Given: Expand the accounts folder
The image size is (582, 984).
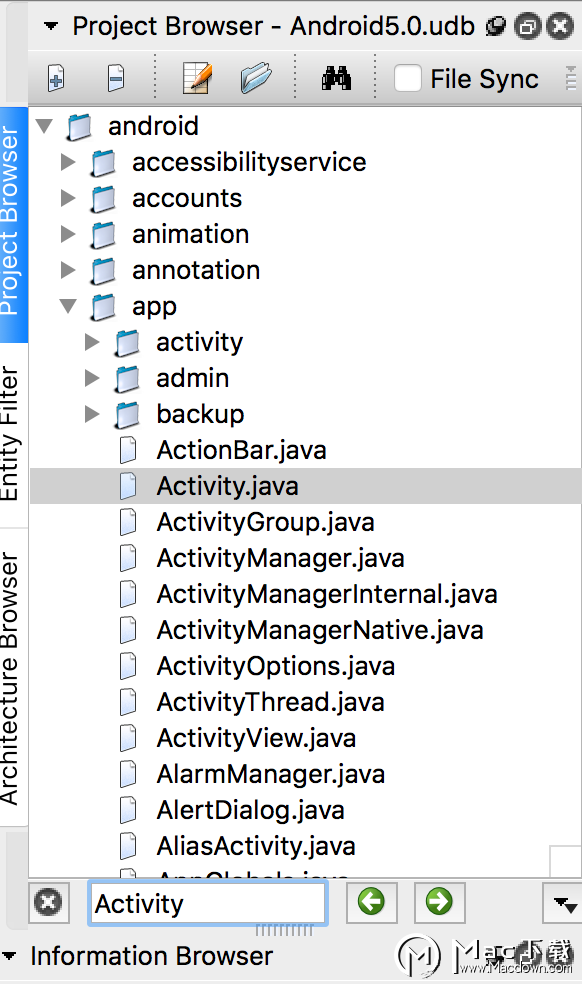Looking at the screenshot, I should pos(68,198).
